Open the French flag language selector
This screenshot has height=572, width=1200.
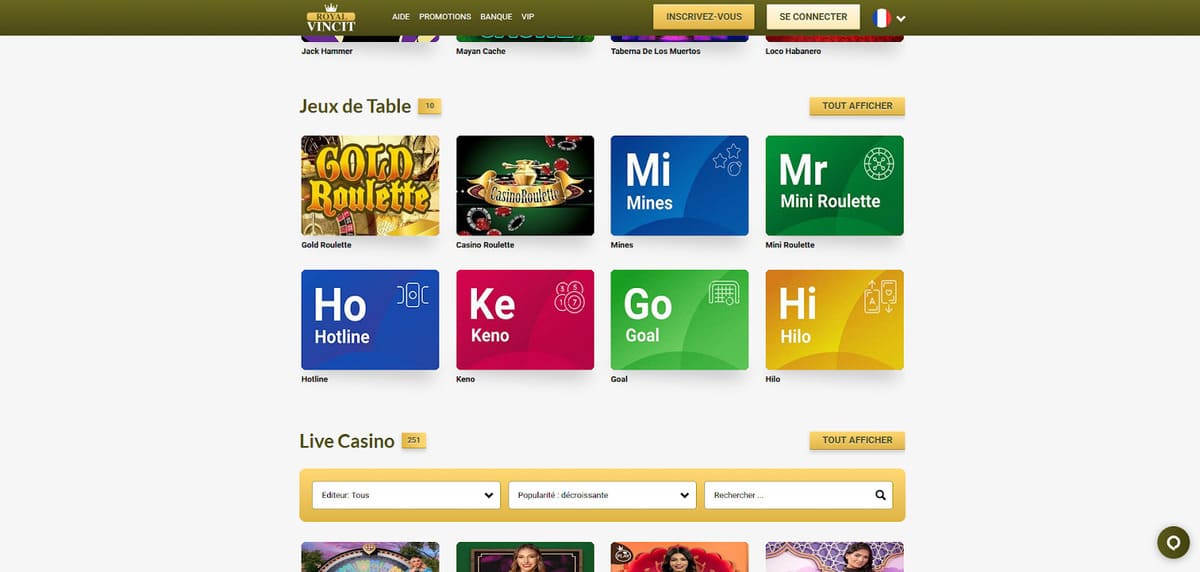pyautogui.click(x=881, y=17)
